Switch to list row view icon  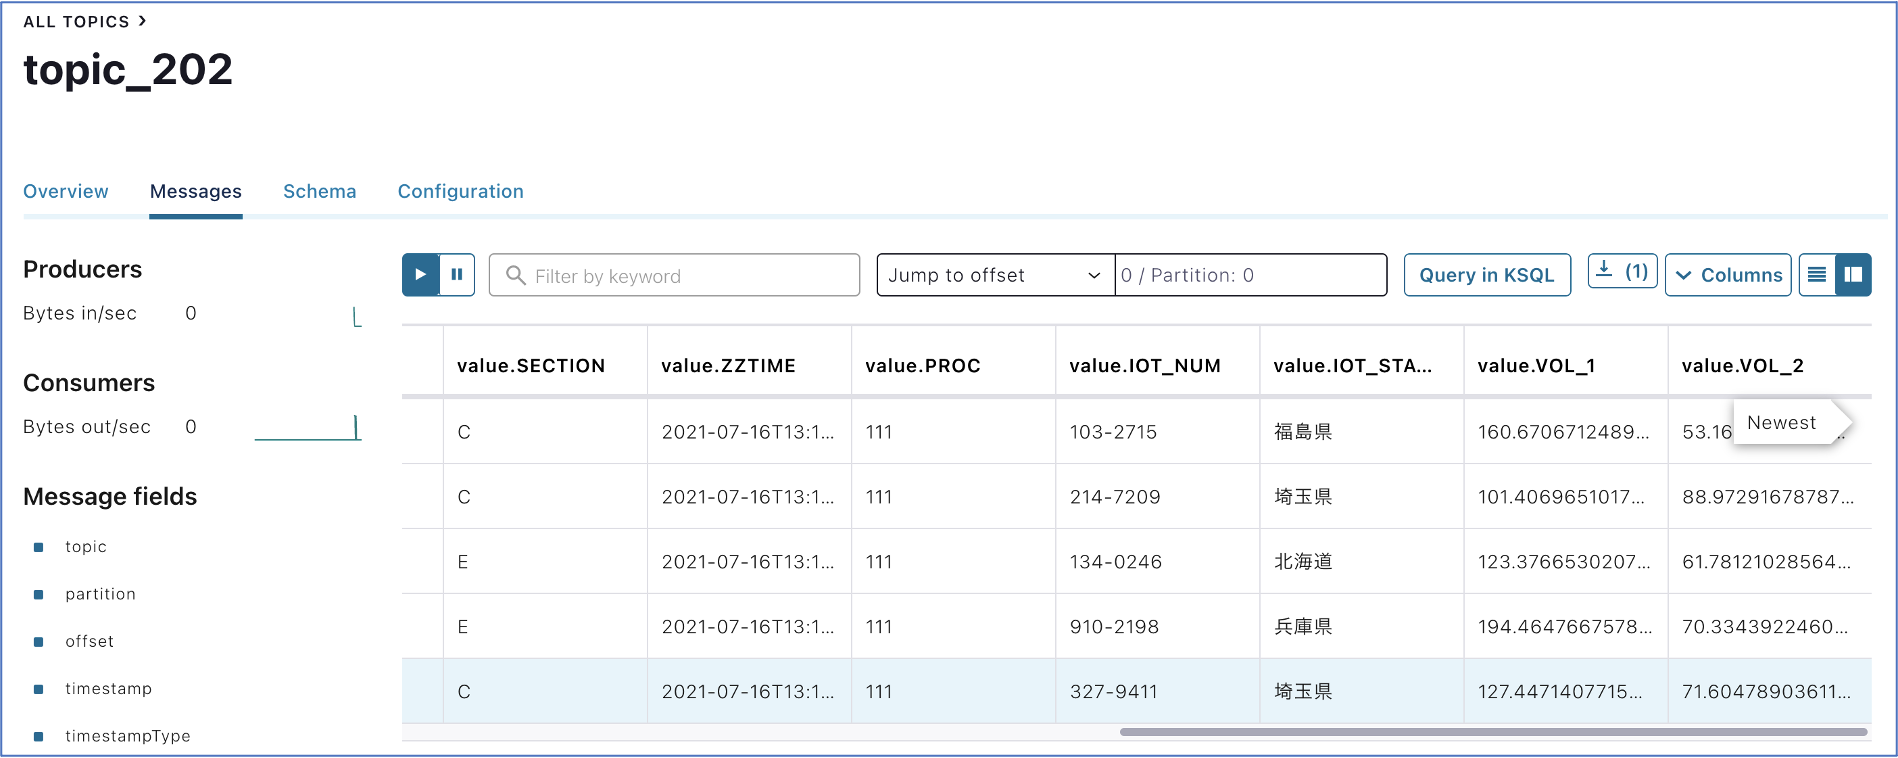click(1817, 275)
